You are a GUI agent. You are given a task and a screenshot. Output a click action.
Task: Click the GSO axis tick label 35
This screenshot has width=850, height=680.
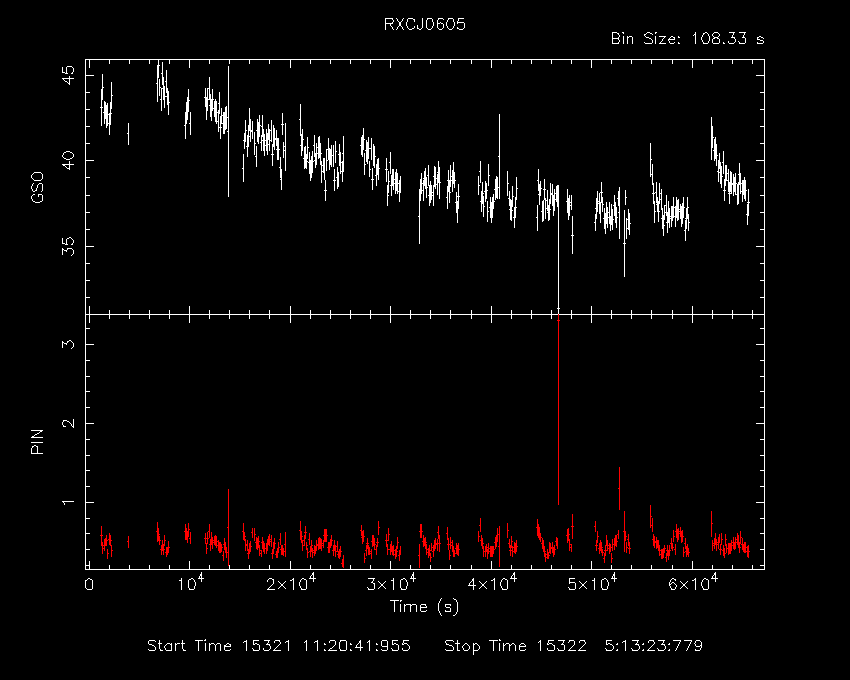(x=69, y=246)
